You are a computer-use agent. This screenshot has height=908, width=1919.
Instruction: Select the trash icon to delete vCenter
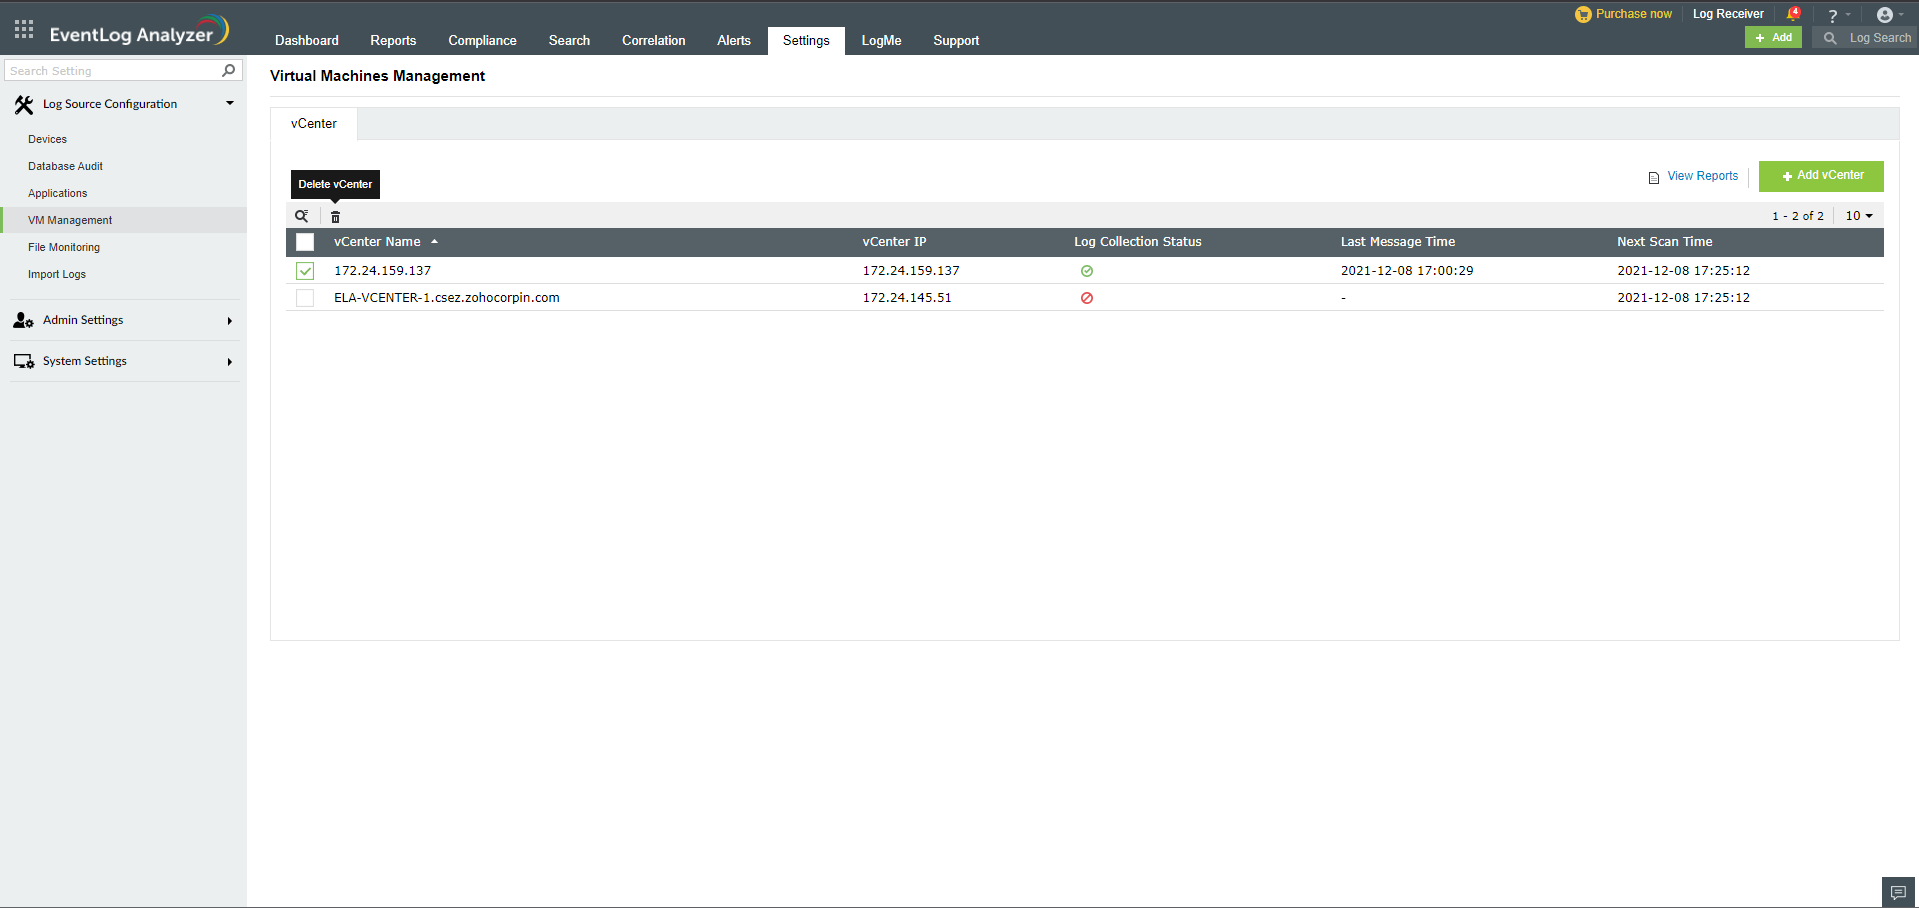335,216
